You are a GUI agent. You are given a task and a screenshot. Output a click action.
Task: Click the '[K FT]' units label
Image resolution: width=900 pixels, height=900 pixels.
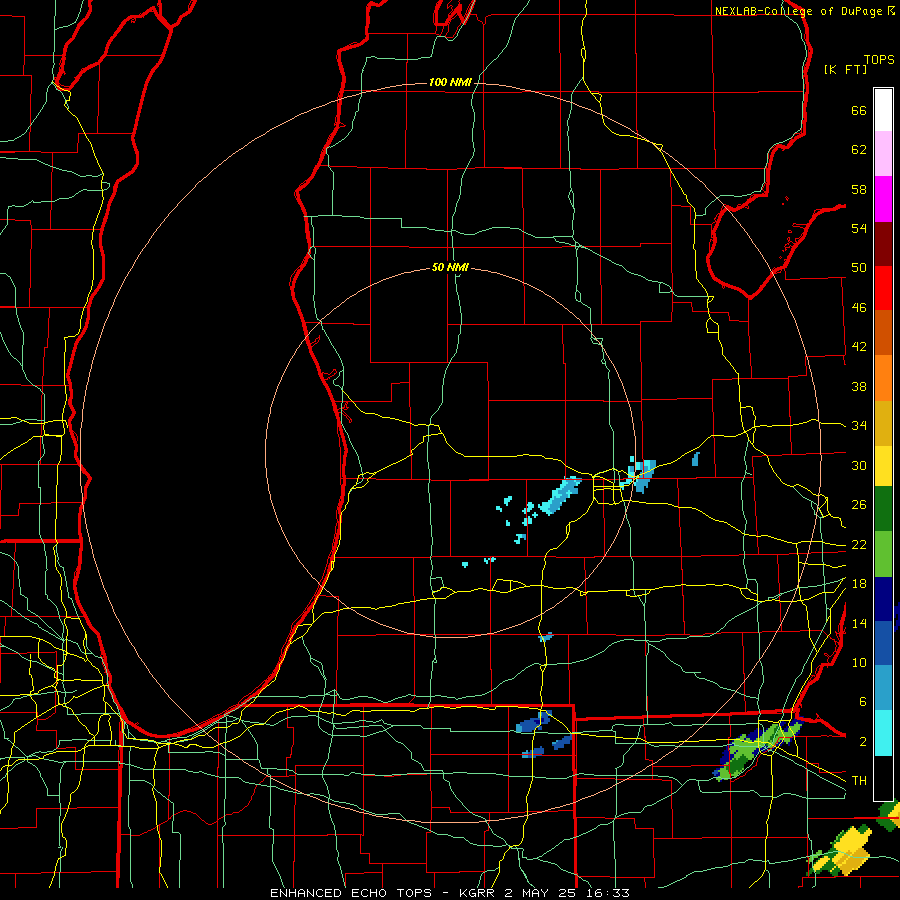845,69
